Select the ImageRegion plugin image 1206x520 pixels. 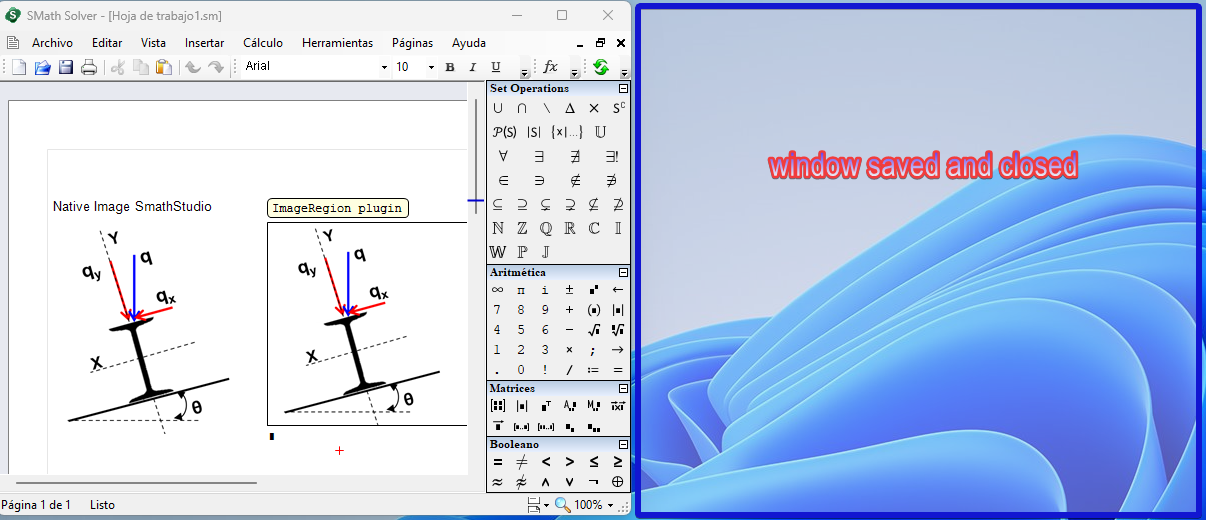click(366, 324)
